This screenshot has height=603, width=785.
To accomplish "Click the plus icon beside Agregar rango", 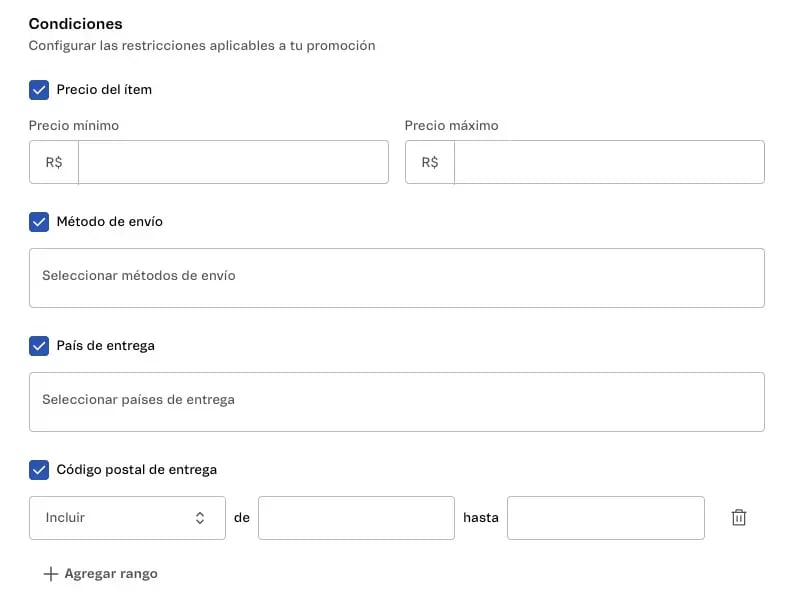I will coord(50,574).
